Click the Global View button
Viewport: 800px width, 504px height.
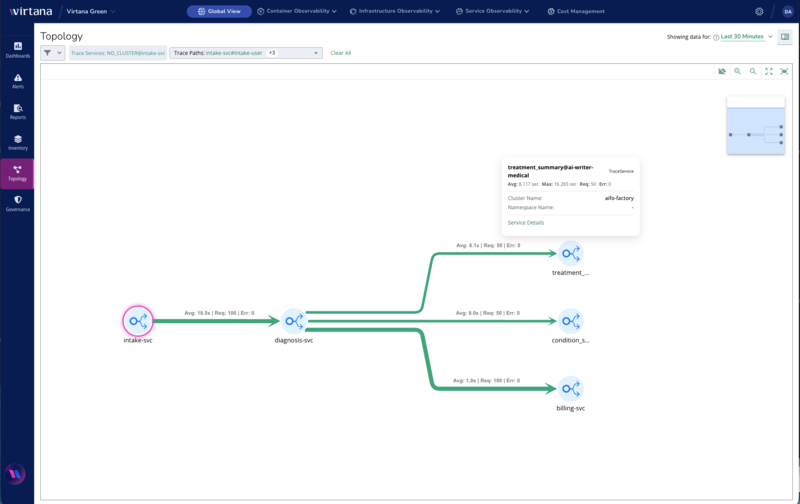click(x=219, y=11)
